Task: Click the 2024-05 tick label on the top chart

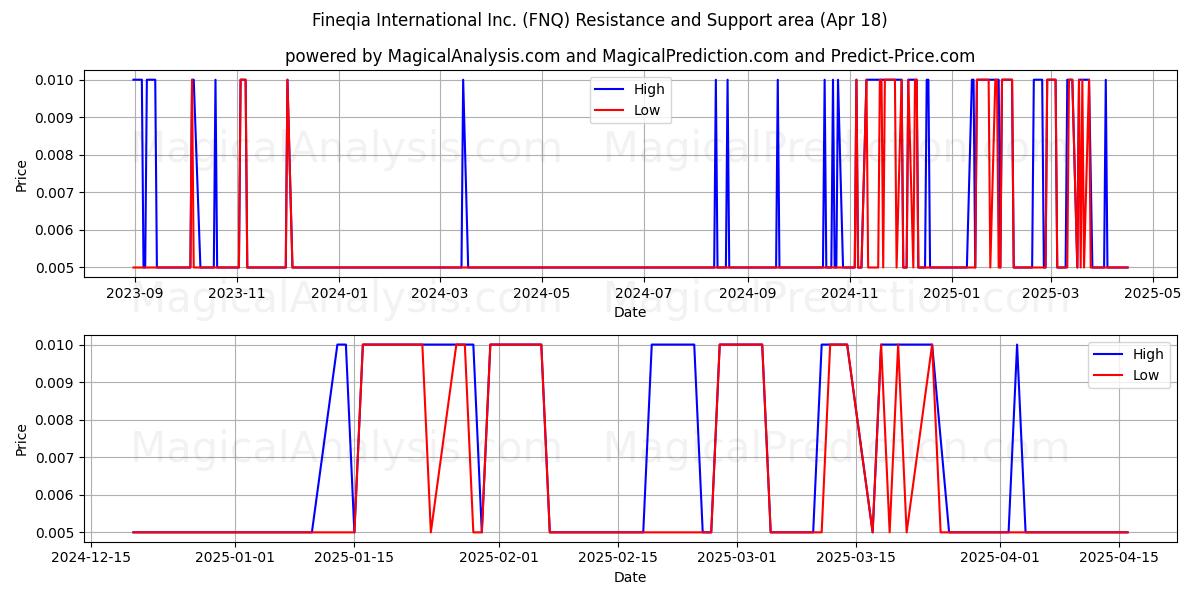Action: click(x=542, y=293)
